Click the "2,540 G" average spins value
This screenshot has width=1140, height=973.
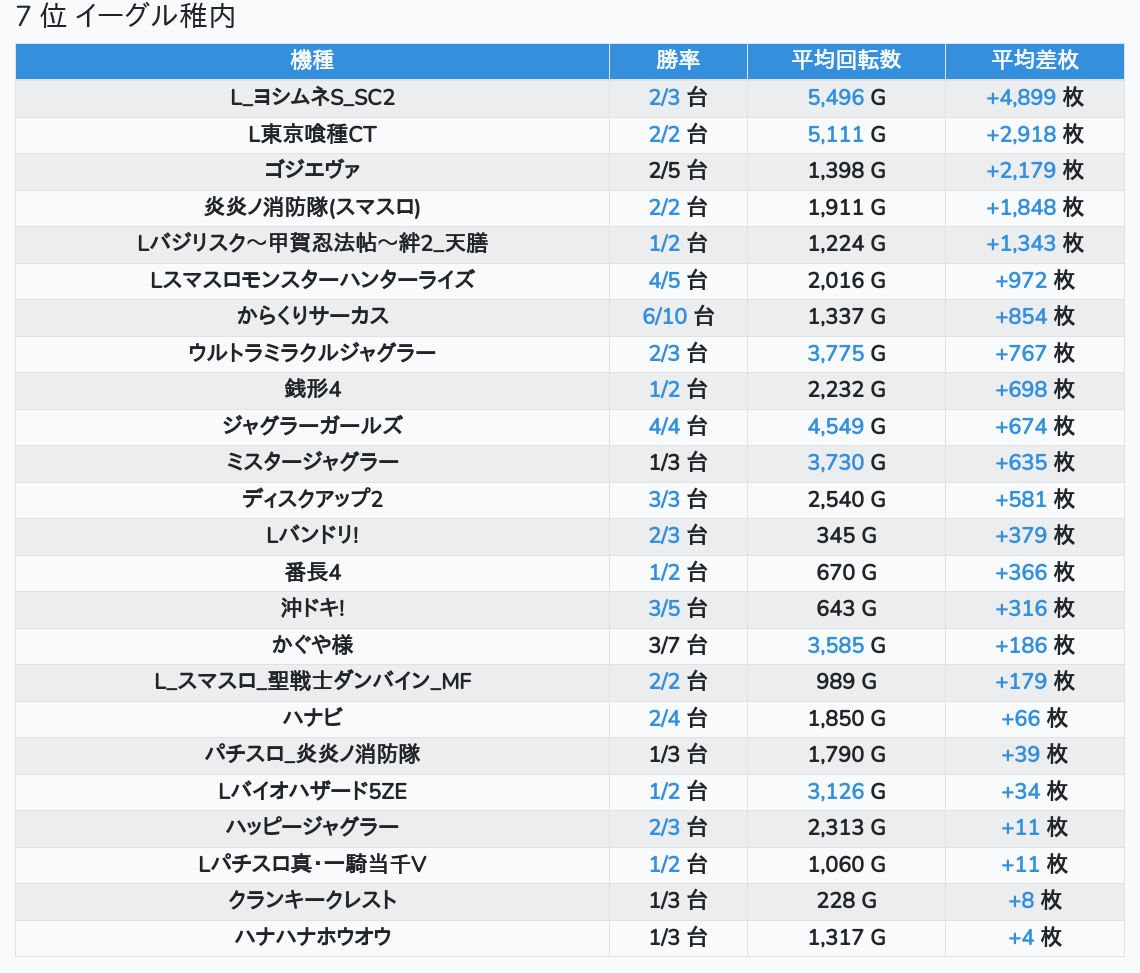(x=846, y=500)
